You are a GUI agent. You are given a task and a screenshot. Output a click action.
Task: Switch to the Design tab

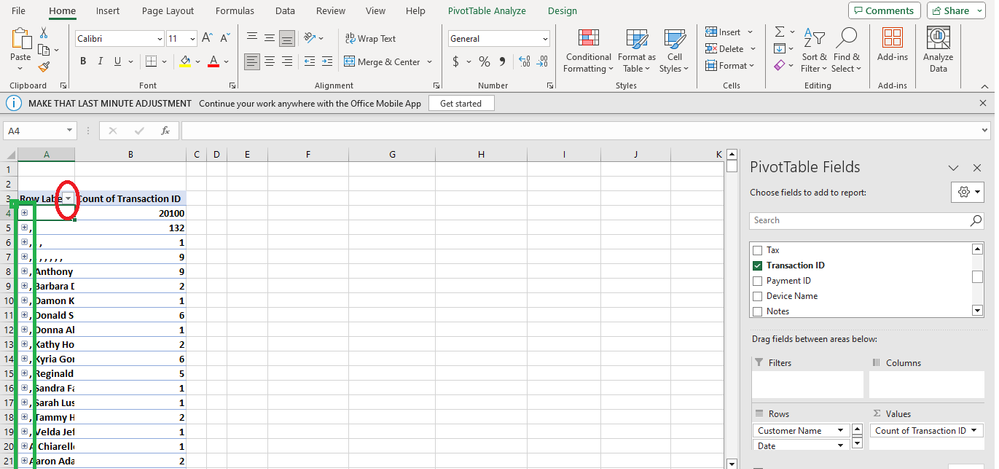point(563,11)
